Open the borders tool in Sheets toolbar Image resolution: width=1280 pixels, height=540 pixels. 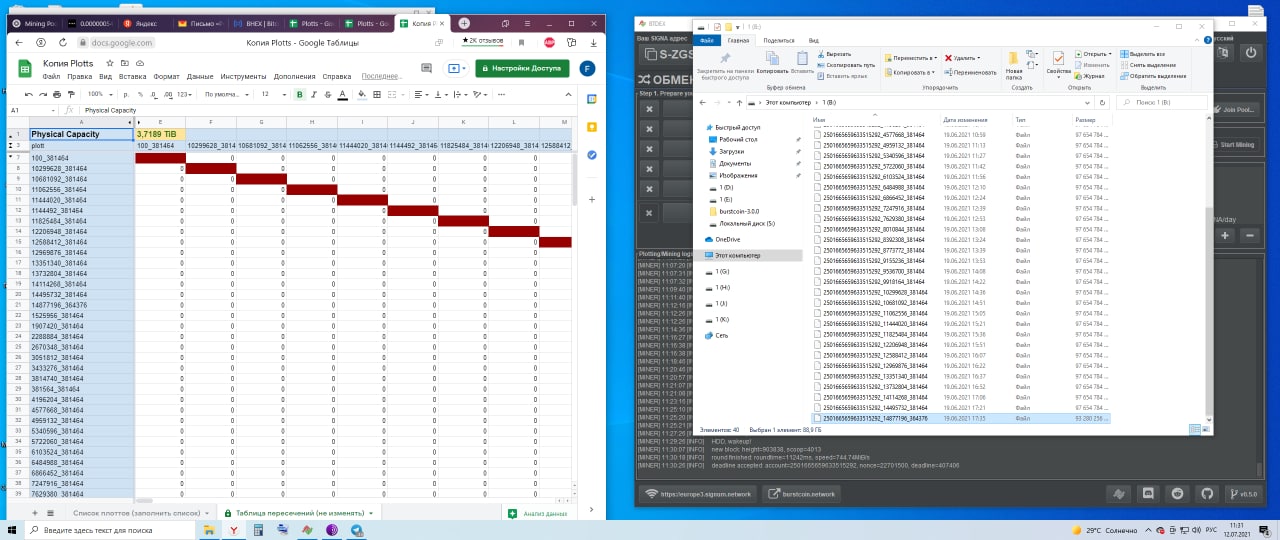coord(378,94)
